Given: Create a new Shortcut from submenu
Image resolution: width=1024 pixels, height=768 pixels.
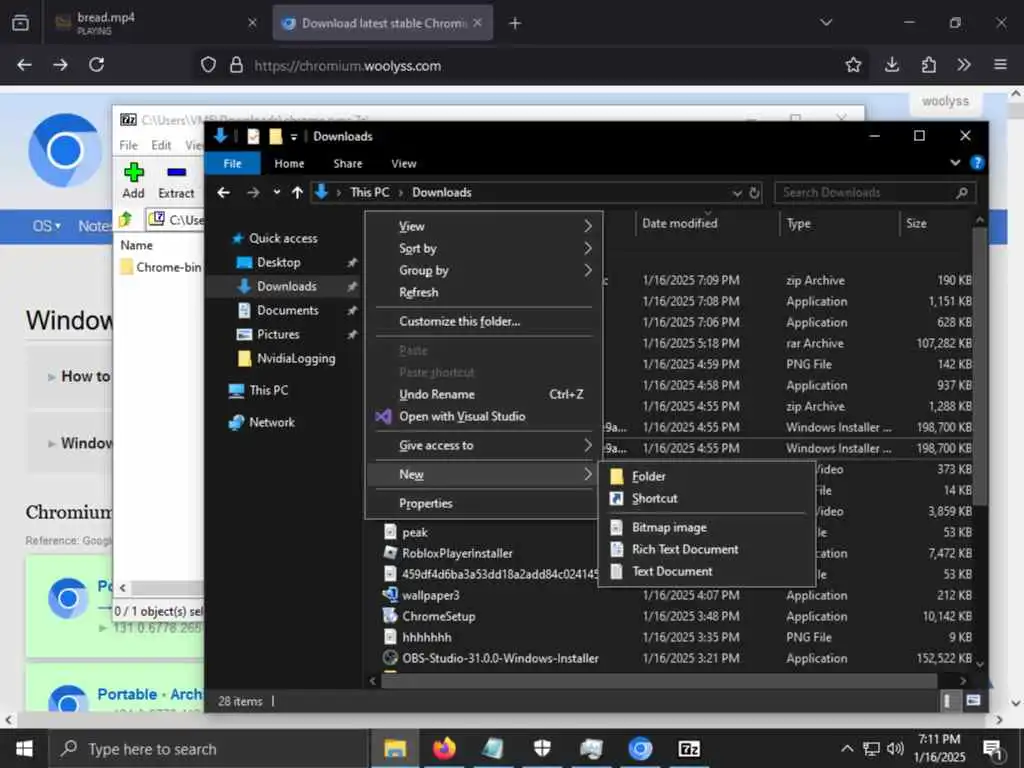Looking at the screenshot, I should (707, 498).
